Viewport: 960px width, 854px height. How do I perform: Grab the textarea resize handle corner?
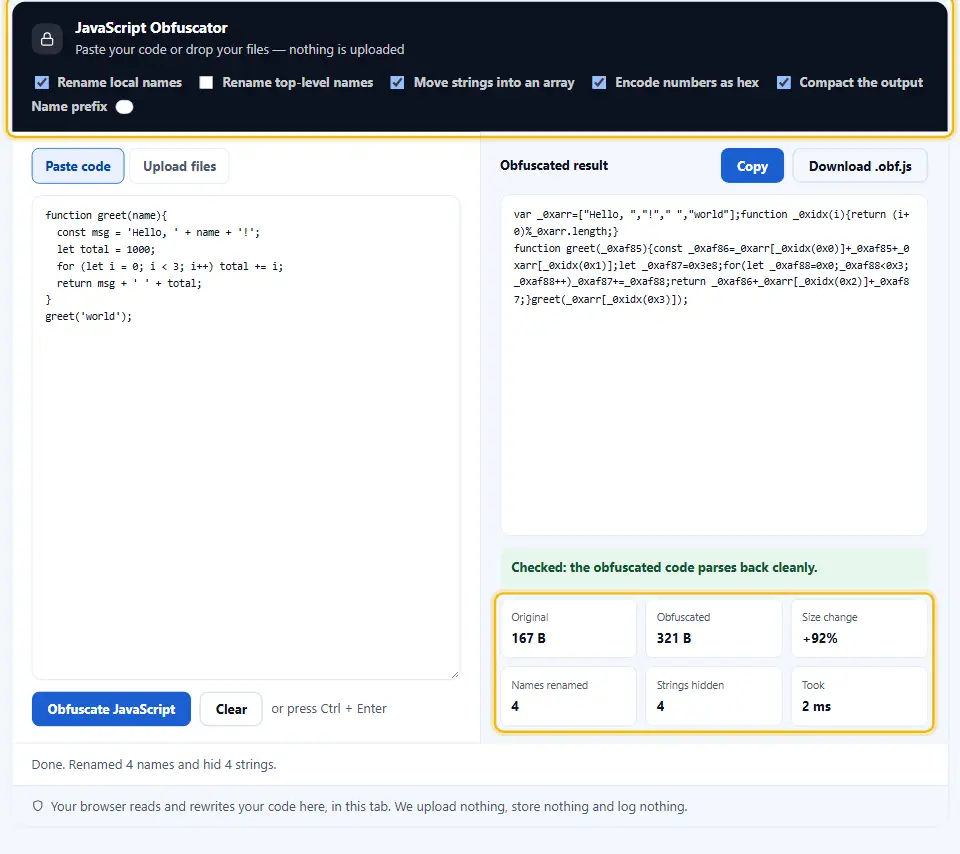pos(455,675)
